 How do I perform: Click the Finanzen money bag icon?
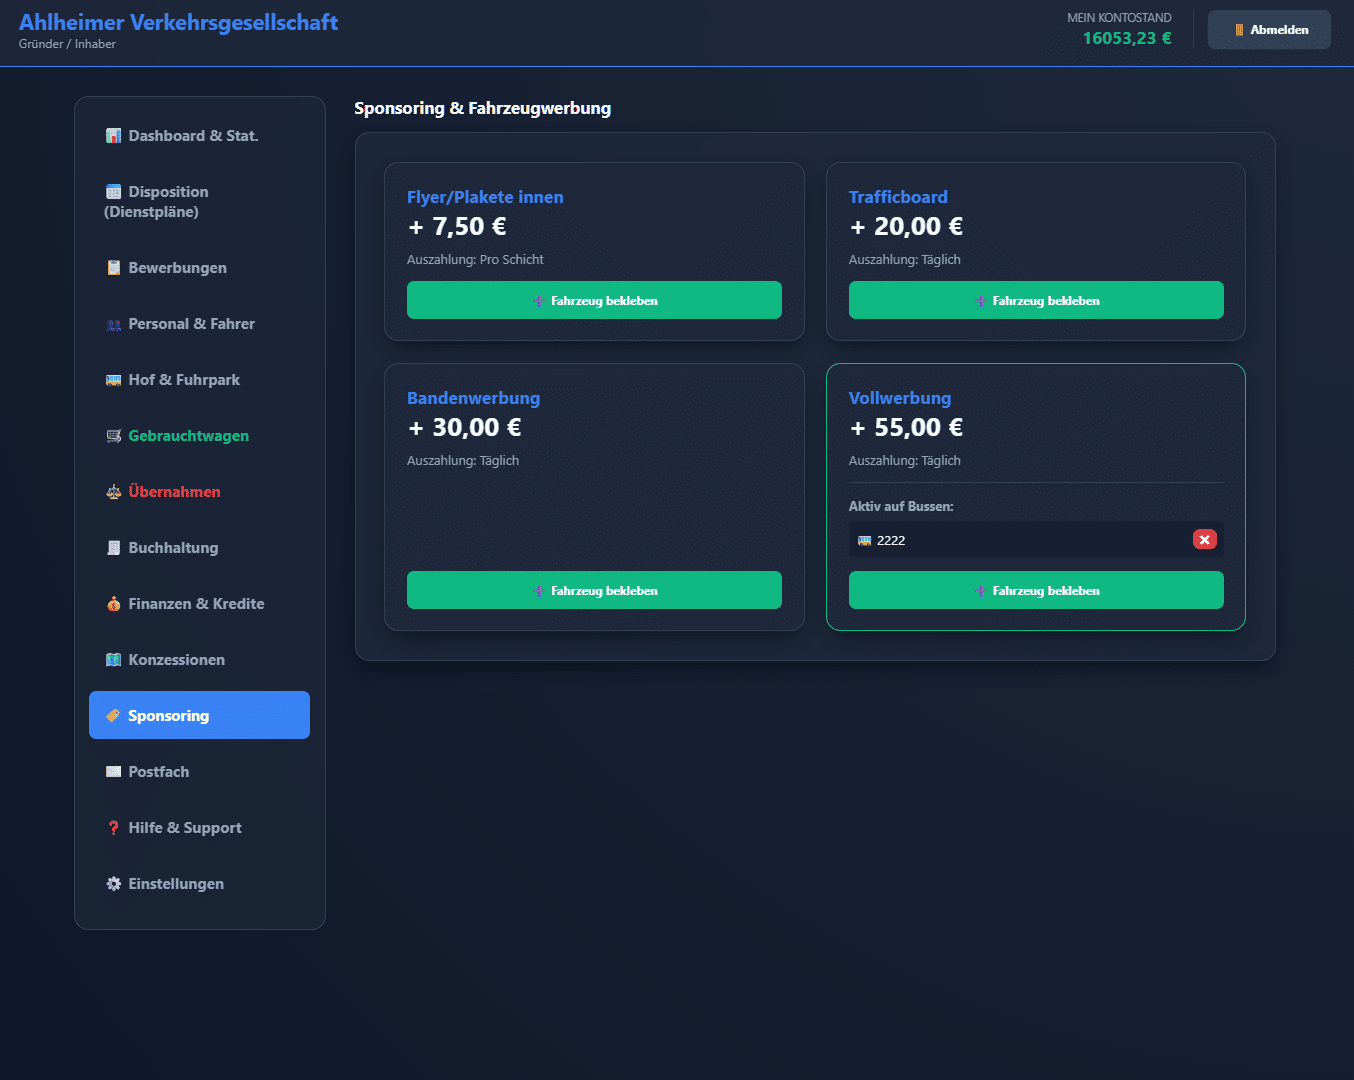coord(113,604)
